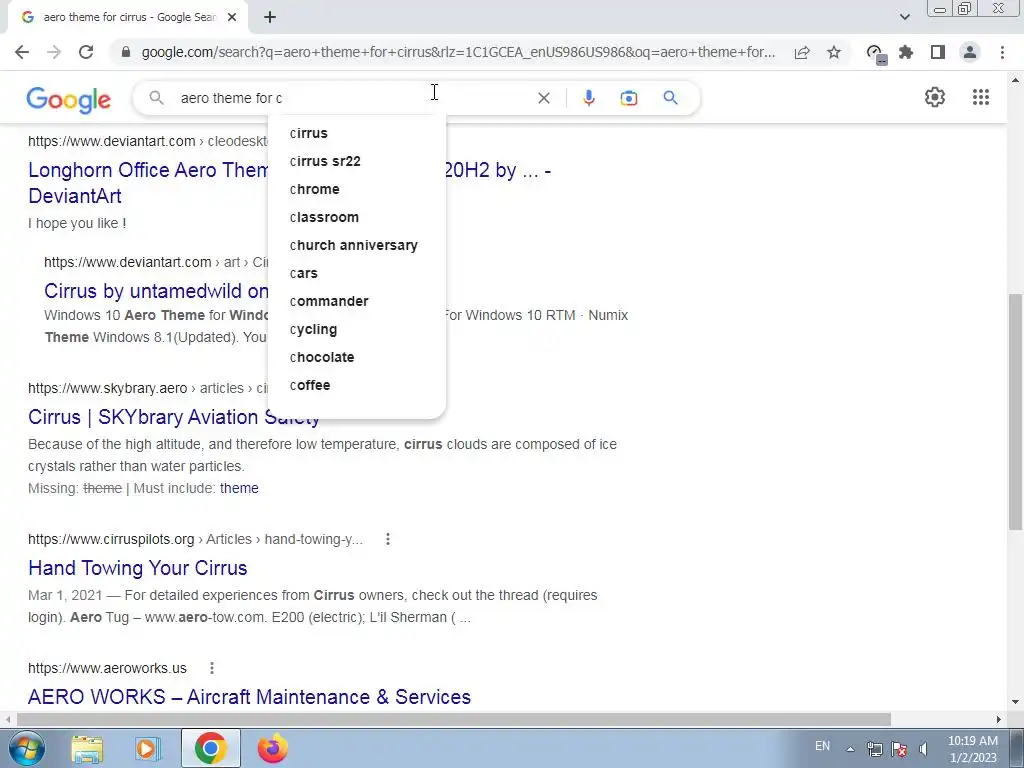Pick the 'church anniversary' suggestion

coord(357,246)
